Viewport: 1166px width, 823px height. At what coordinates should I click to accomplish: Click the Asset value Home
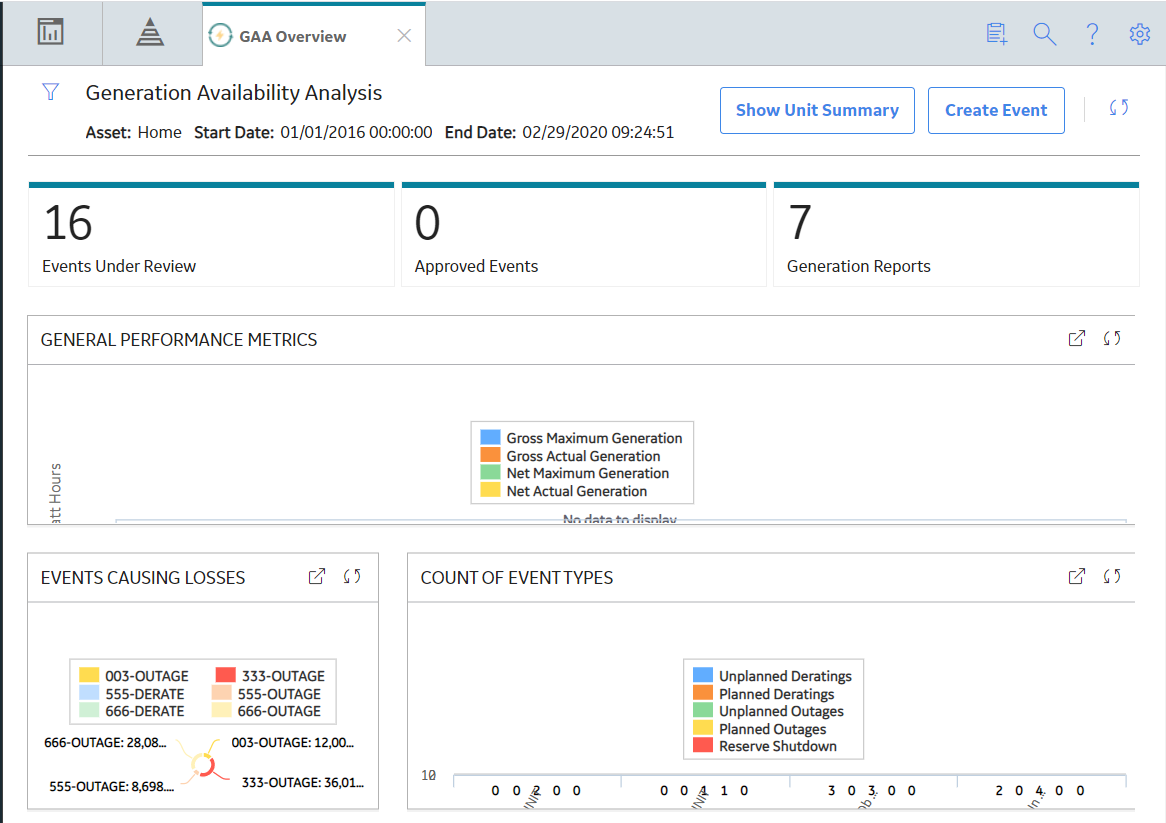coord(159,132)
